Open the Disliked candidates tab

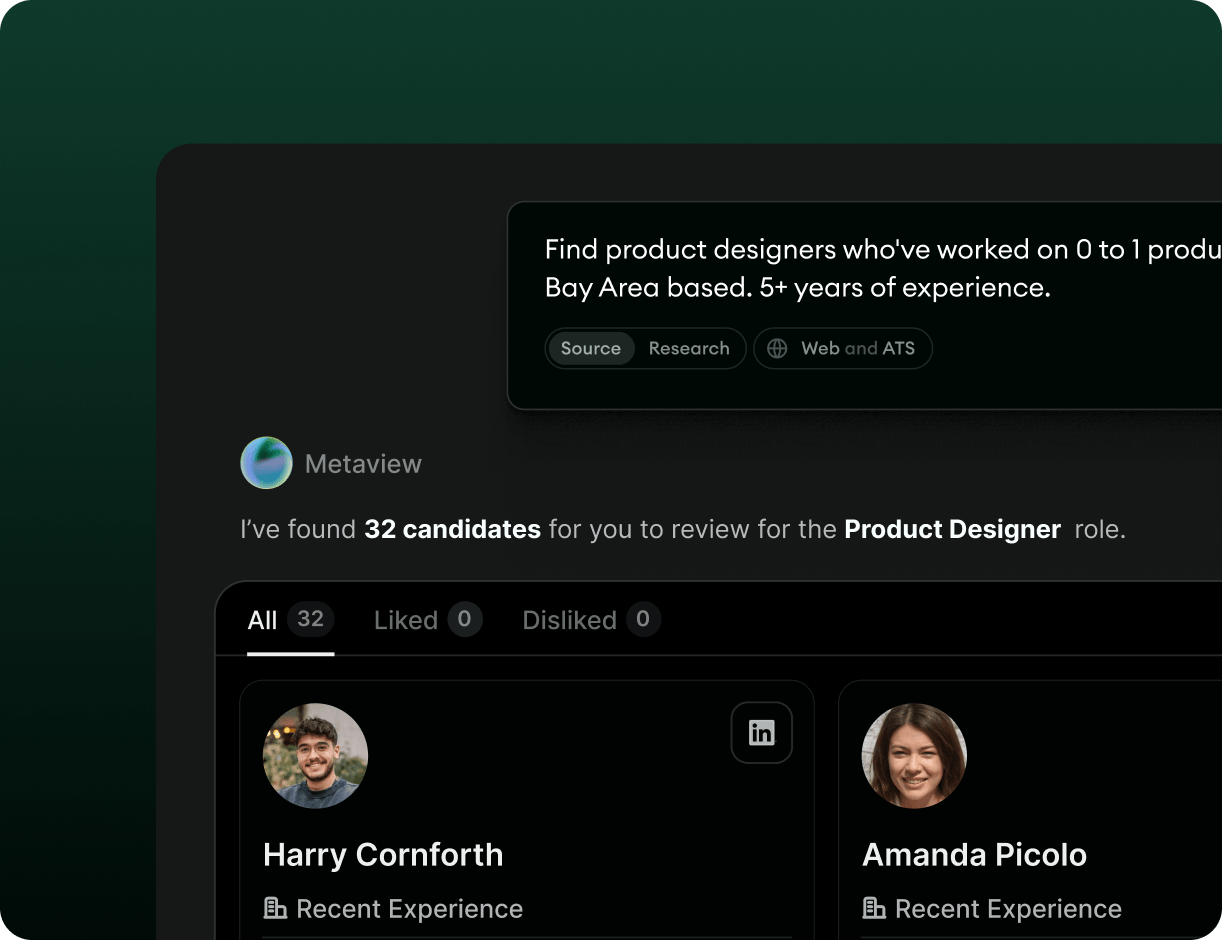592,620
